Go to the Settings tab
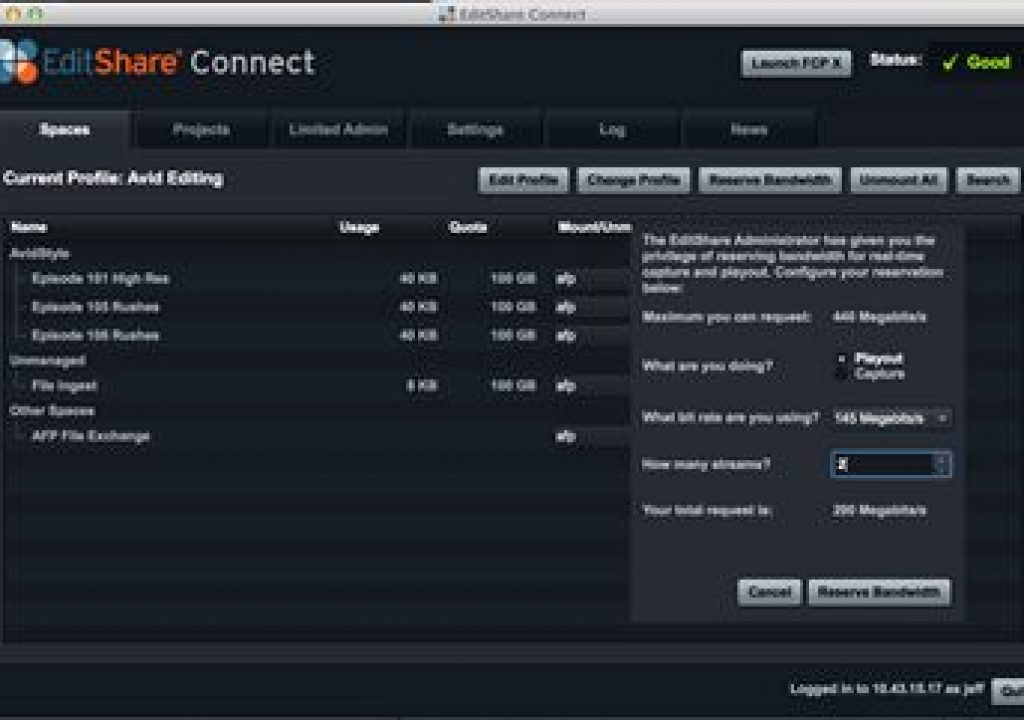This screenshot has height=720, width=1024. (x=475, y=129)
